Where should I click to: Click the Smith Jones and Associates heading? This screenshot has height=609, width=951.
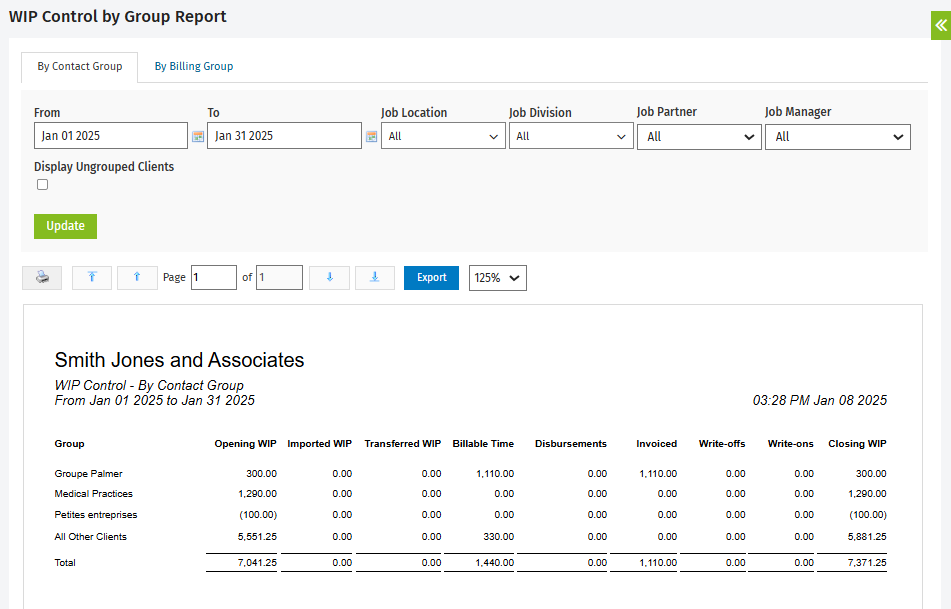(x=180, y=360)
